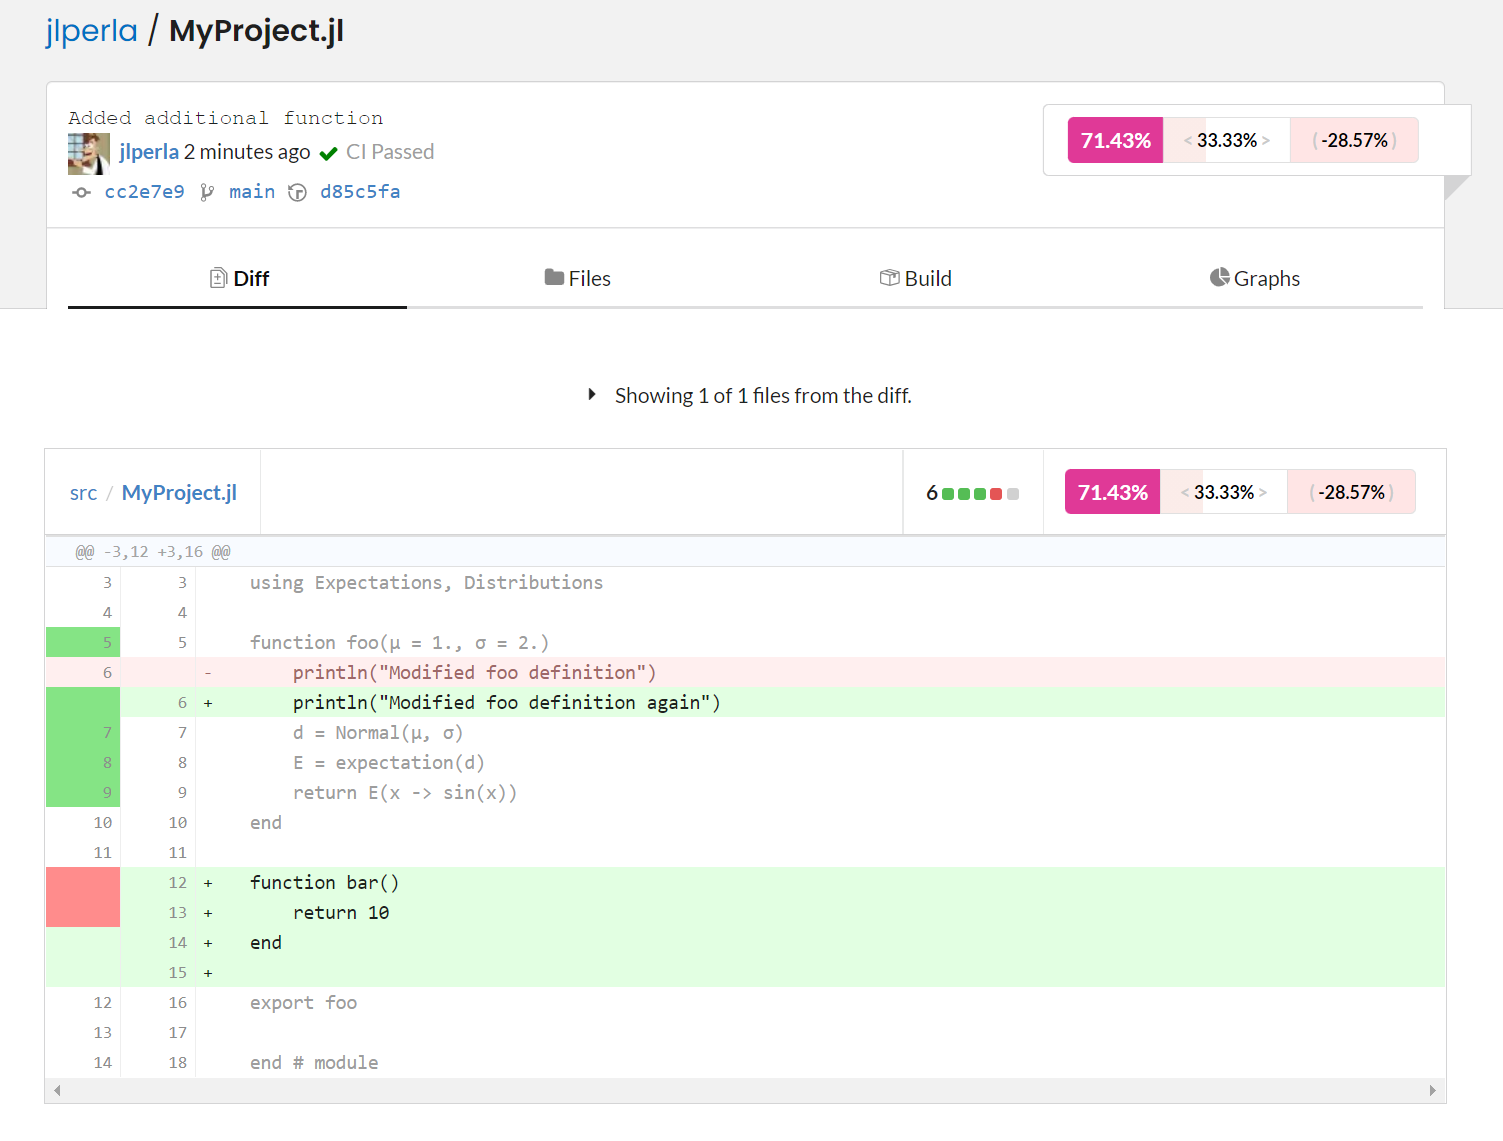Click the src folder breadcrumb
This screenshot has width=1503, height=1141.
click(83, 493)
